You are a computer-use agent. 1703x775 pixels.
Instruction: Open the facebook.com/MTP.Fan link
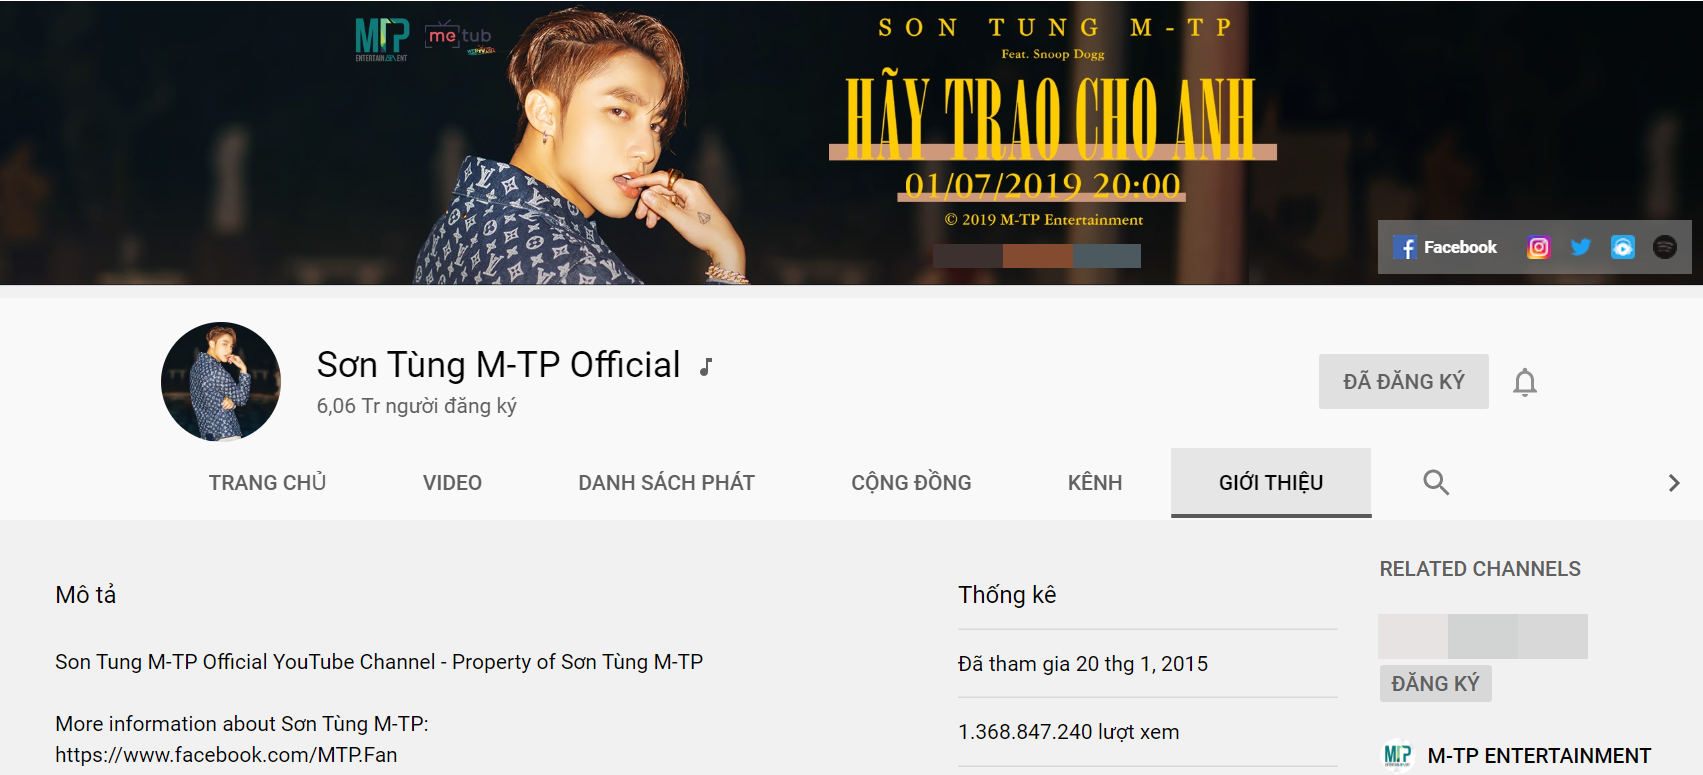coord(226,755)
